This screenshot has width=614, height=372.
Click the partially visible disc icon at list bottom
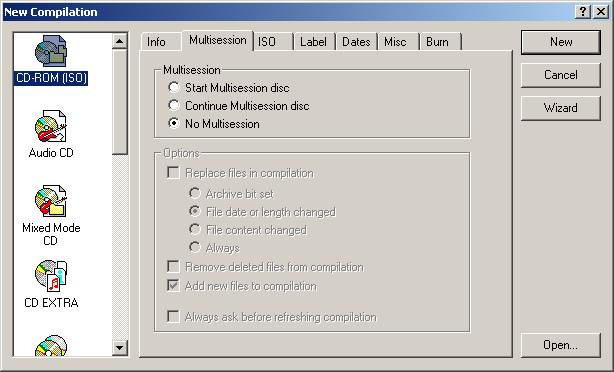51,345
